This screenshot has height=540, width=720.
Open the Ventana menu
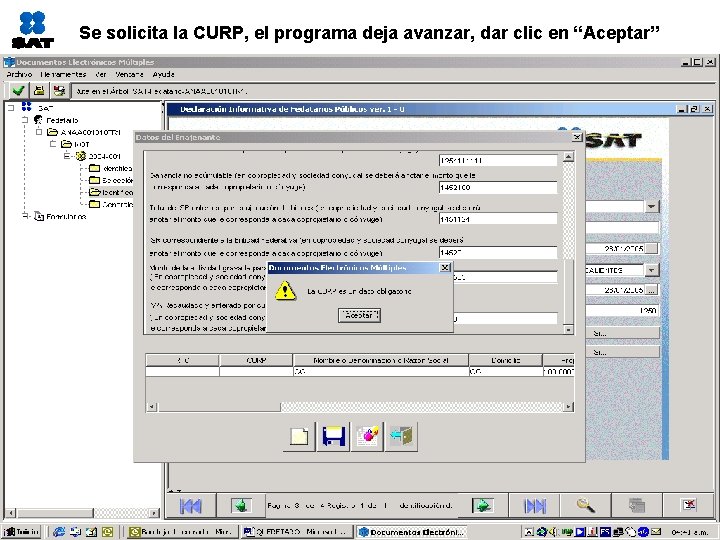click(x=129, y=74)
